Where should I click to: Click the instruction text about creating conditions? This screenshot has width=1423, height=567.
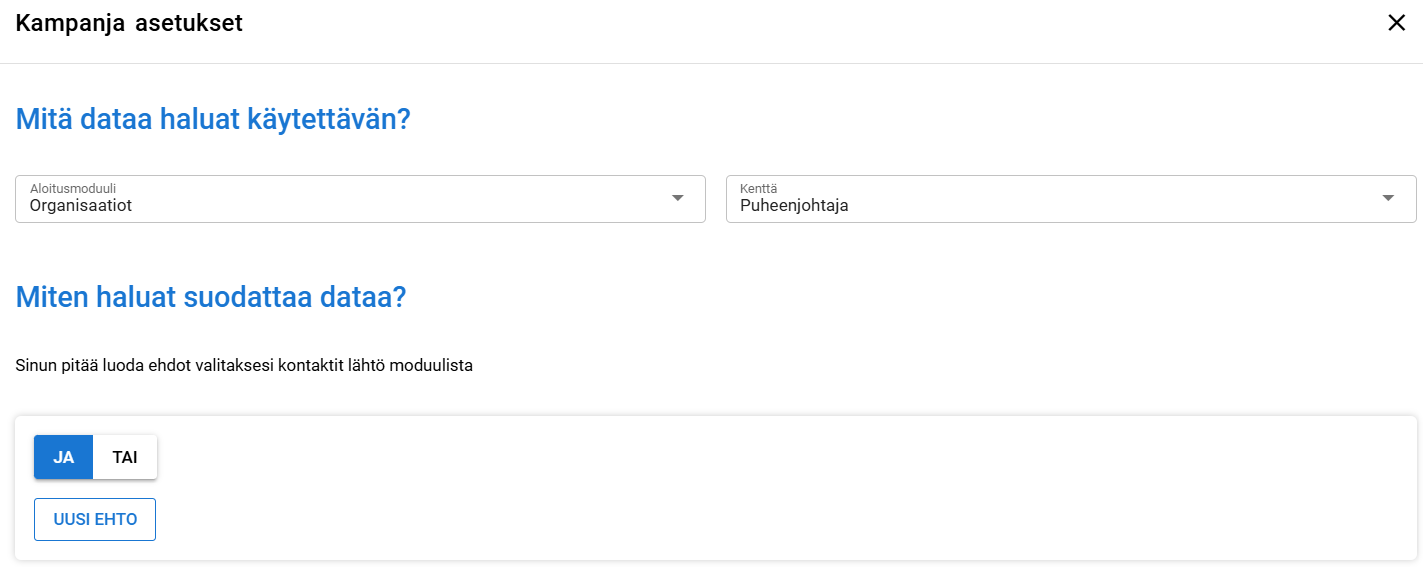[244, 365]
